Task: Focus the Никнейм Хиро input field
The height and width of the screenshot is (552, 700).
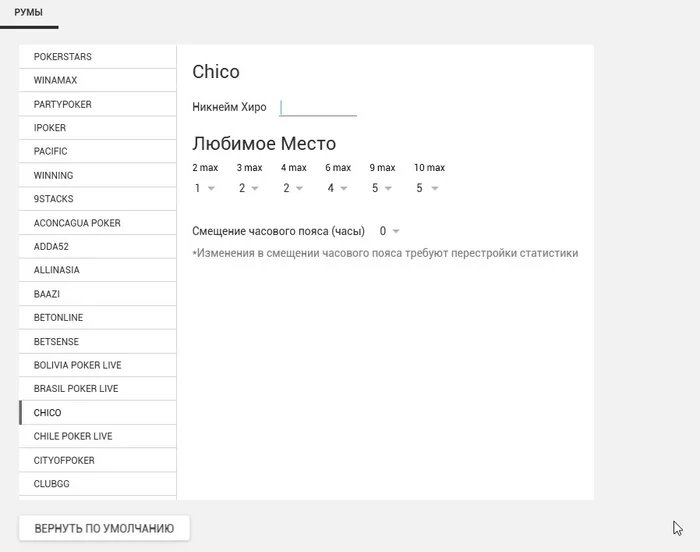Action: tap(318, 108)
